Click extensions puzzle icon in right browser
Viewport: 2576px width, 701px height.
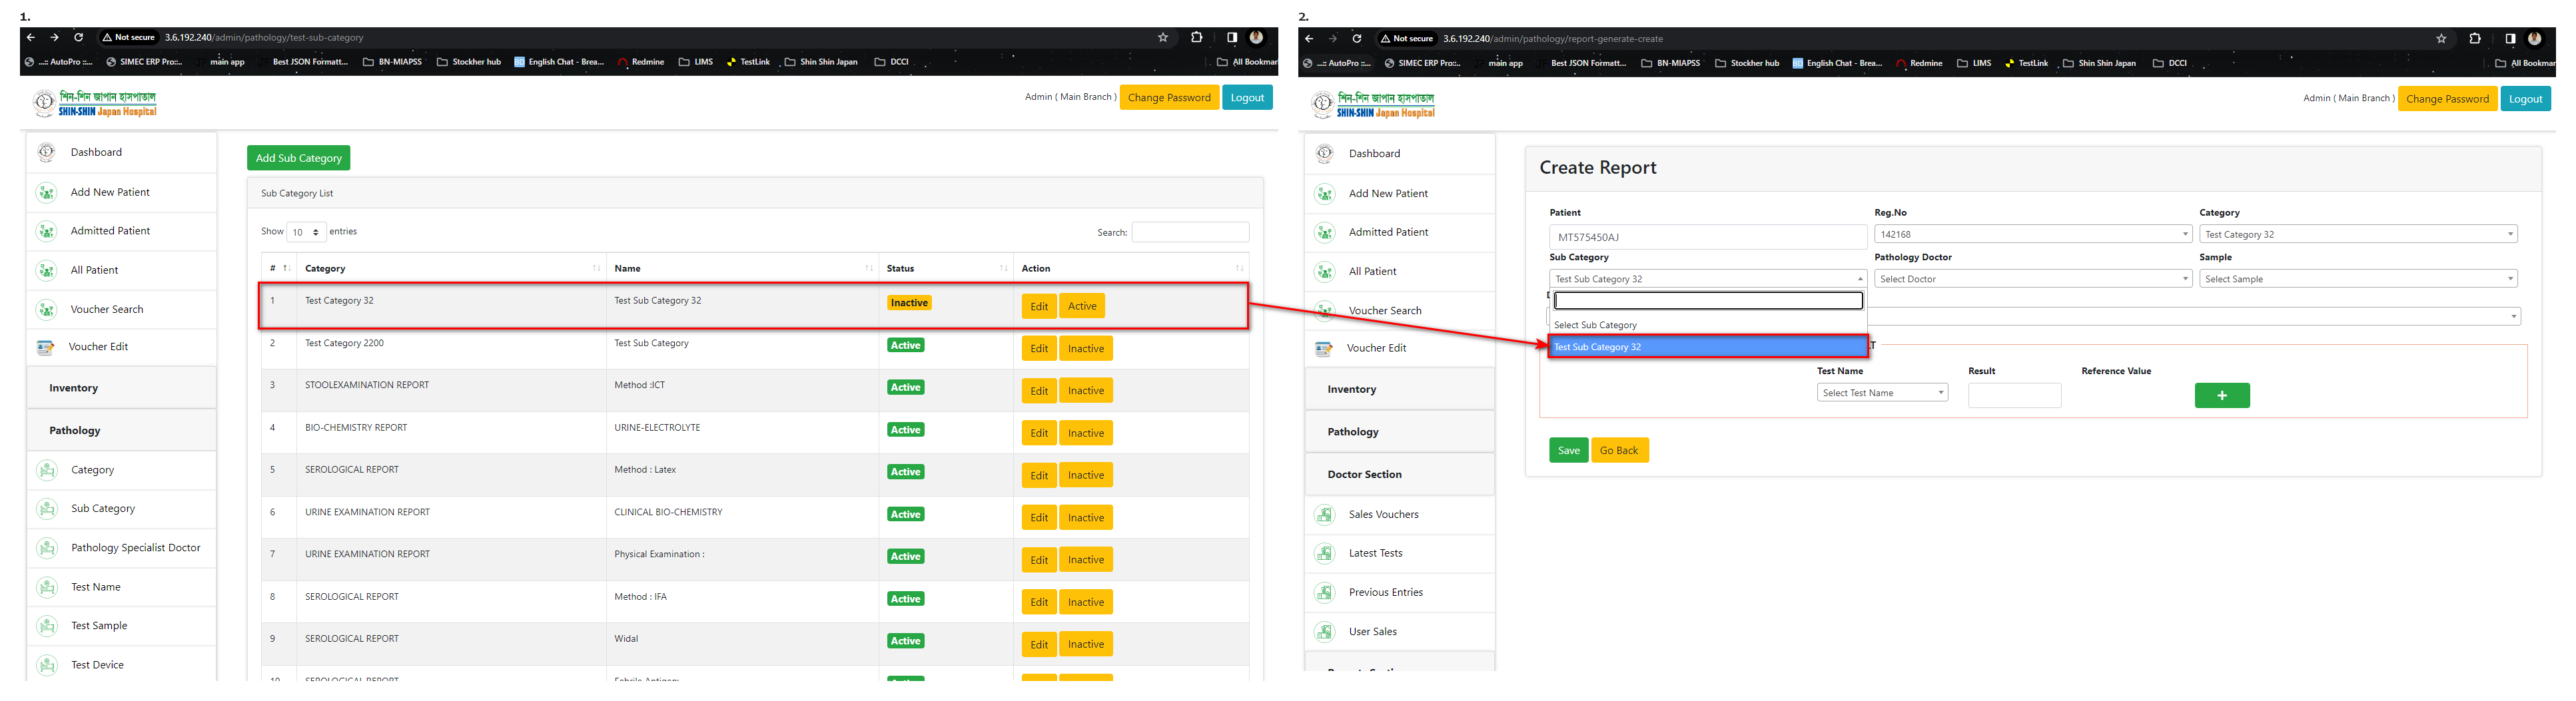(x=2475, y=38)
